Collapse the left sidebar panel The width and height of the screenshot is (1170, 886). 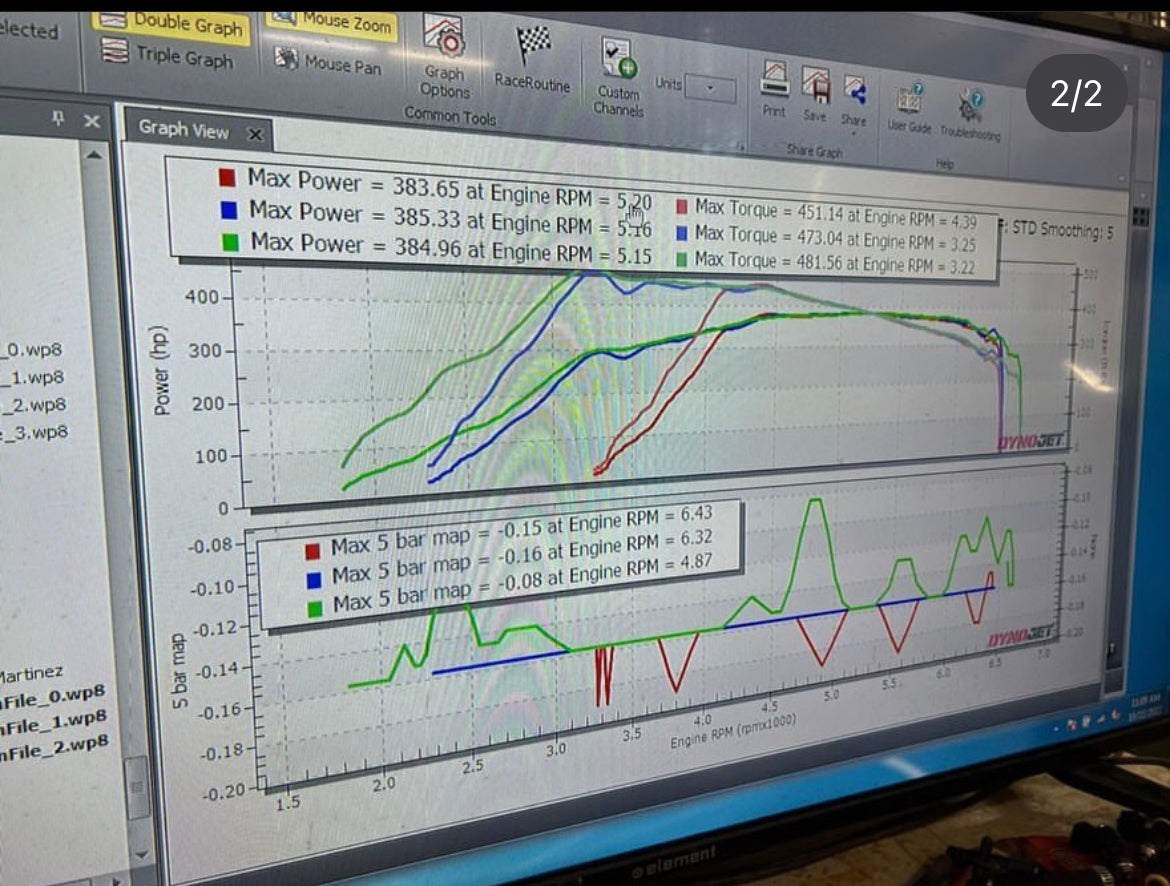point(89,120)
